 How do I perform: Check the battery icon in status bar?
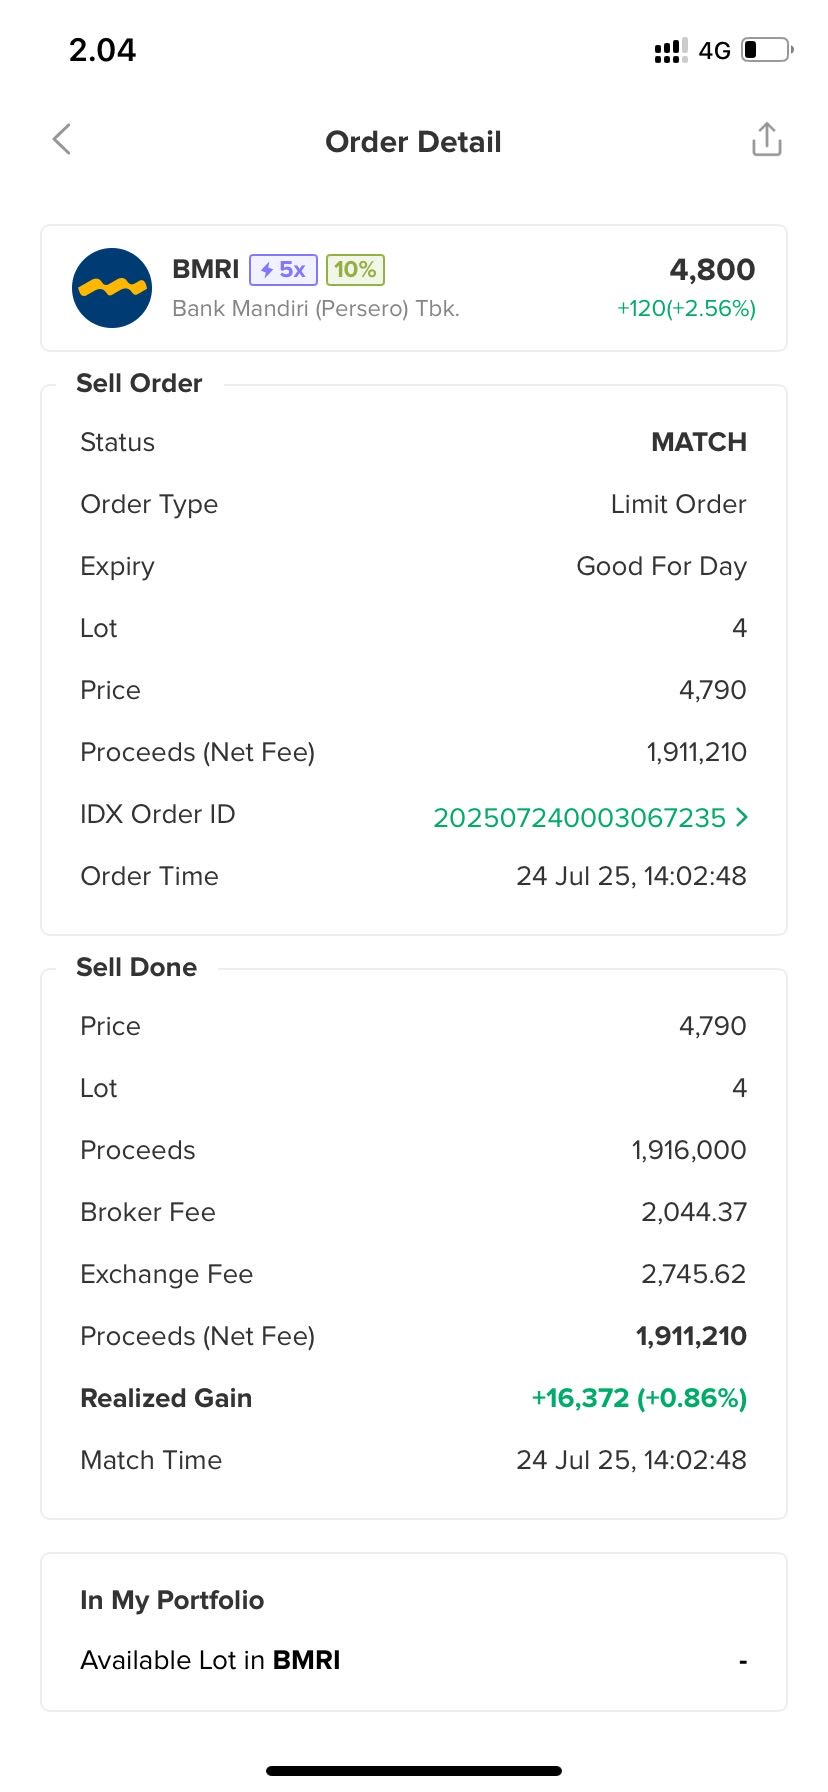pyautogui.click(x=767, y=50)
